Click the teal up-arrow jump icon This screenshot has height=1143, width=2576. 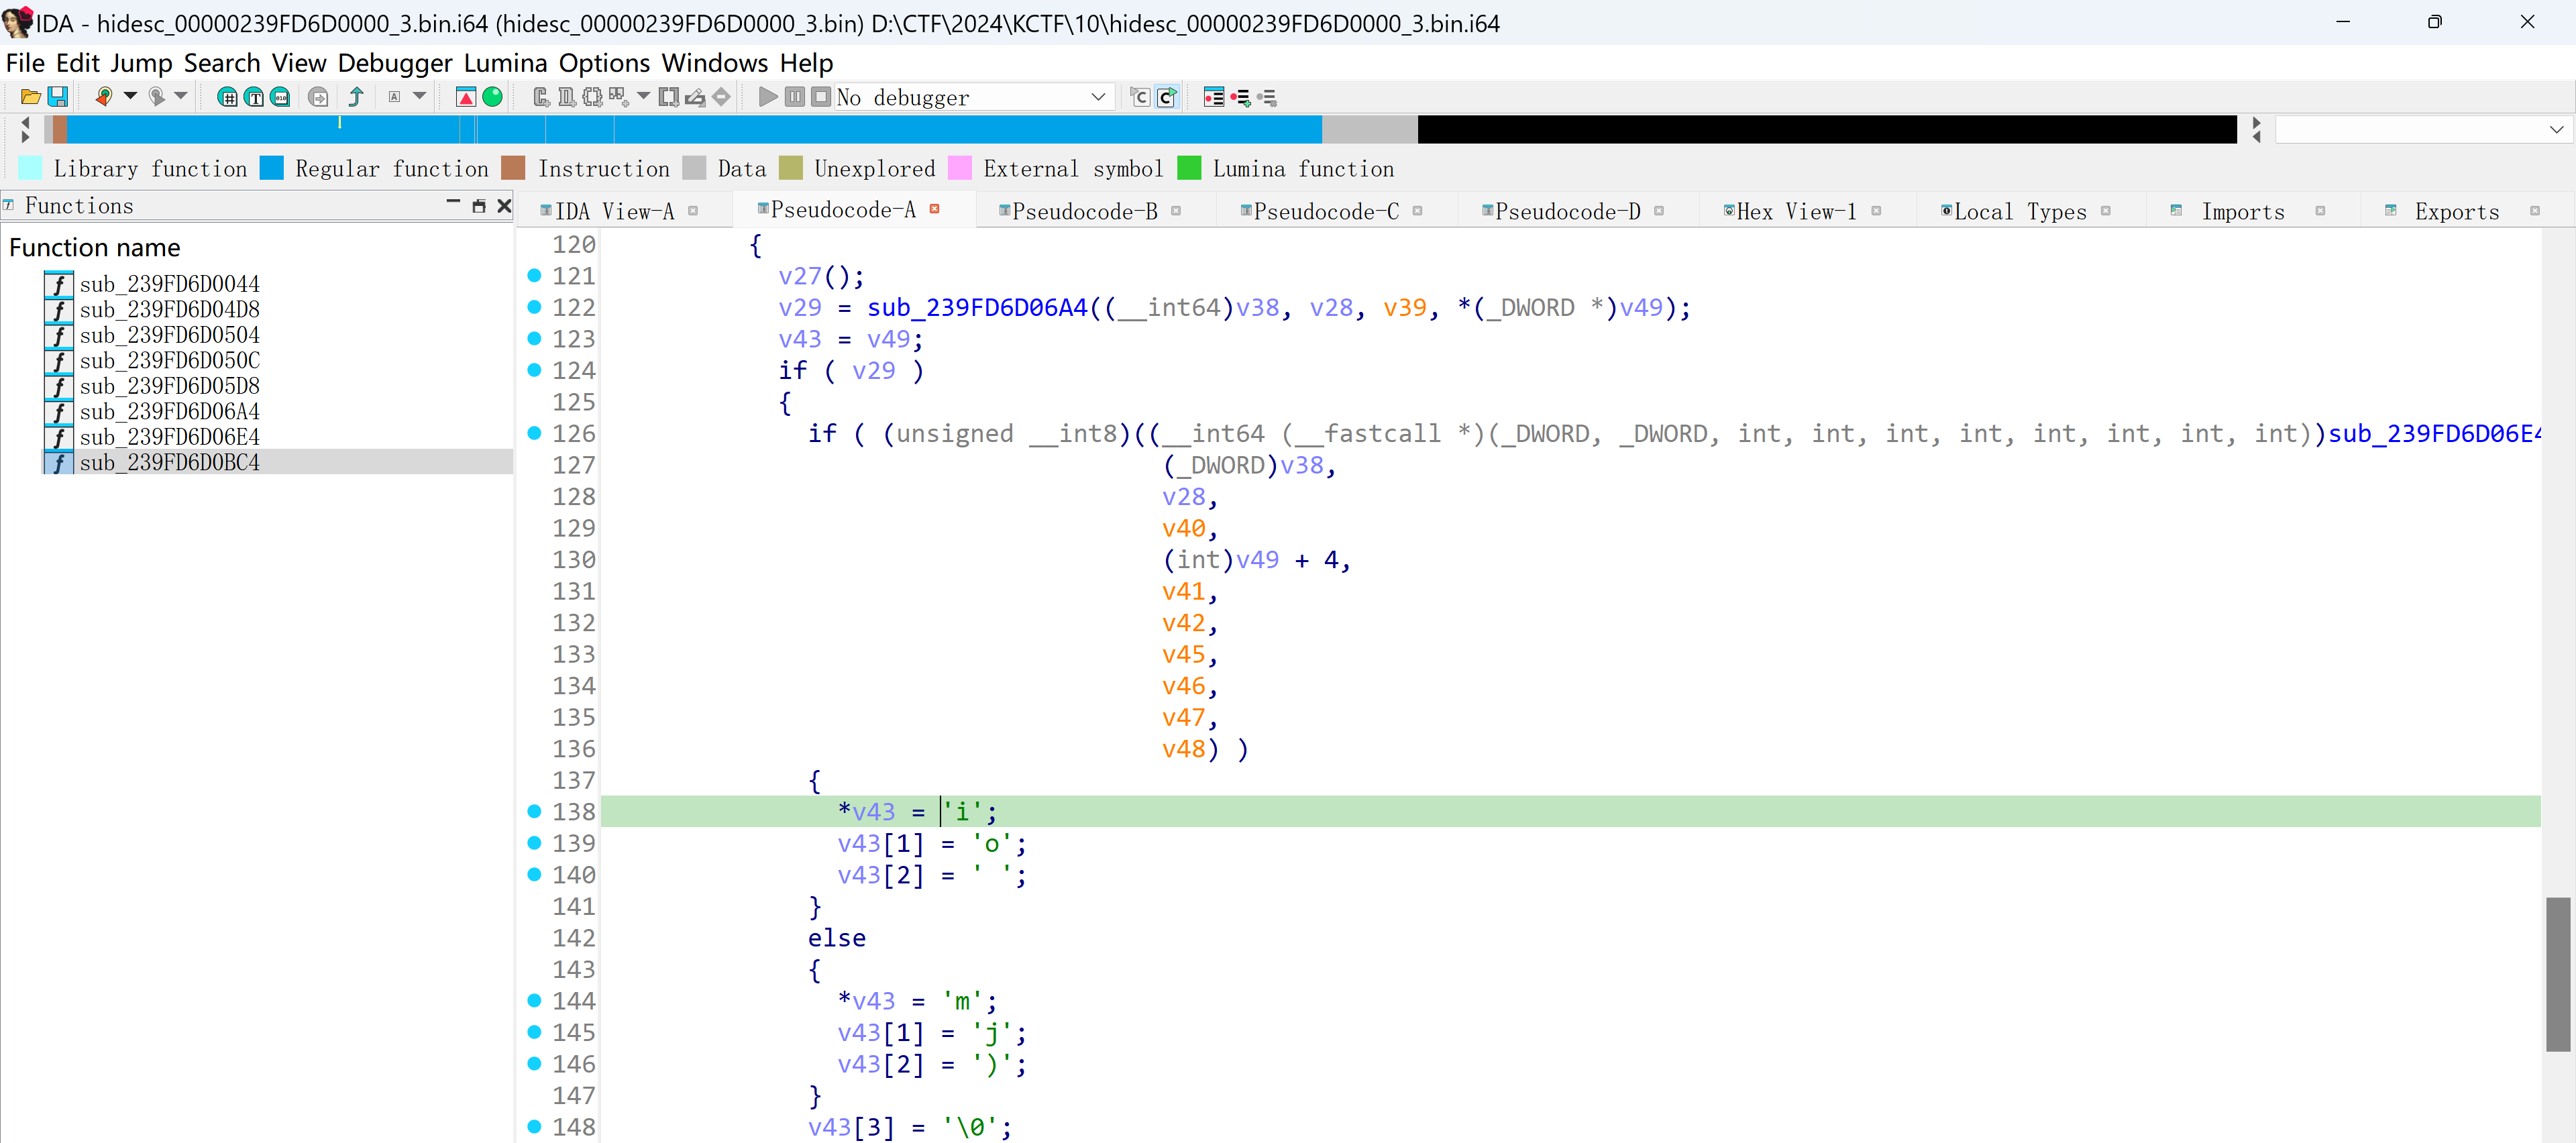355,97
